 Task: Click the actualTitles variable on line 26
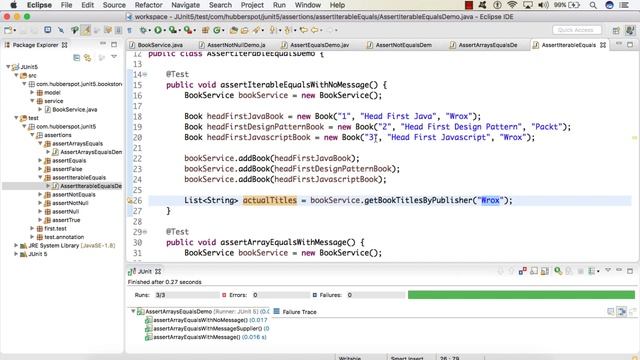[270, 200]
